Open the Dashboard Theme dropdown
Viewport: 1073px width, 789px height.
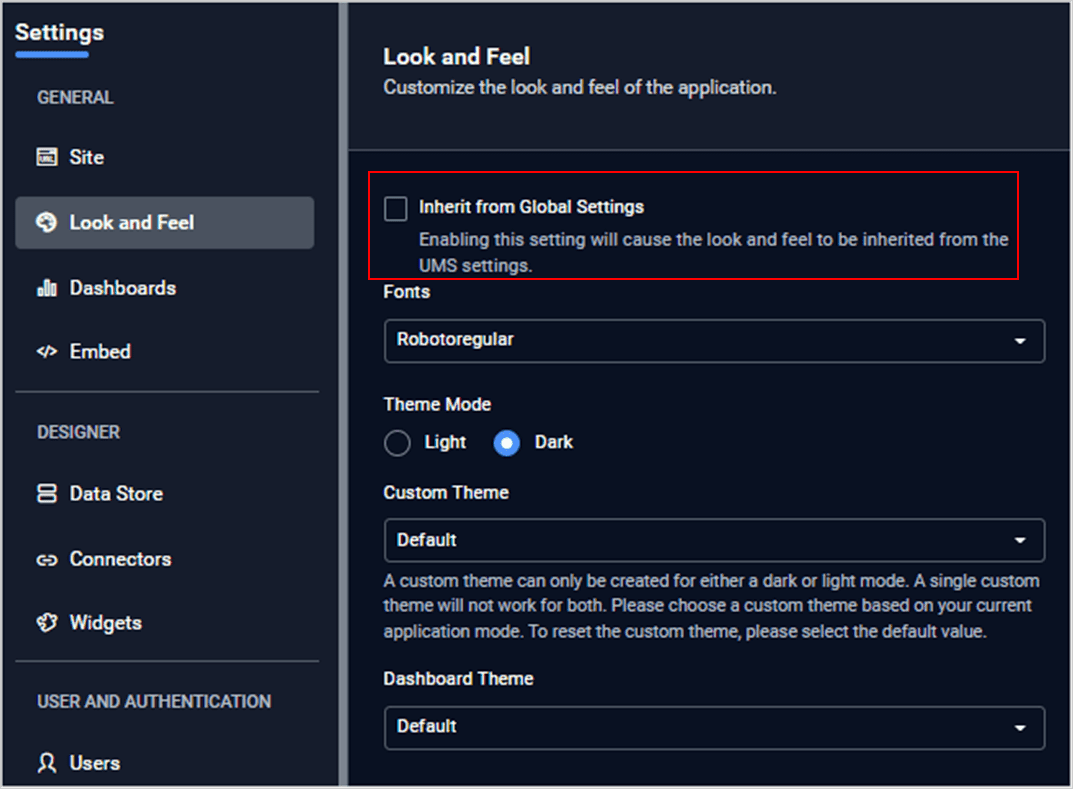click(714, 727)
